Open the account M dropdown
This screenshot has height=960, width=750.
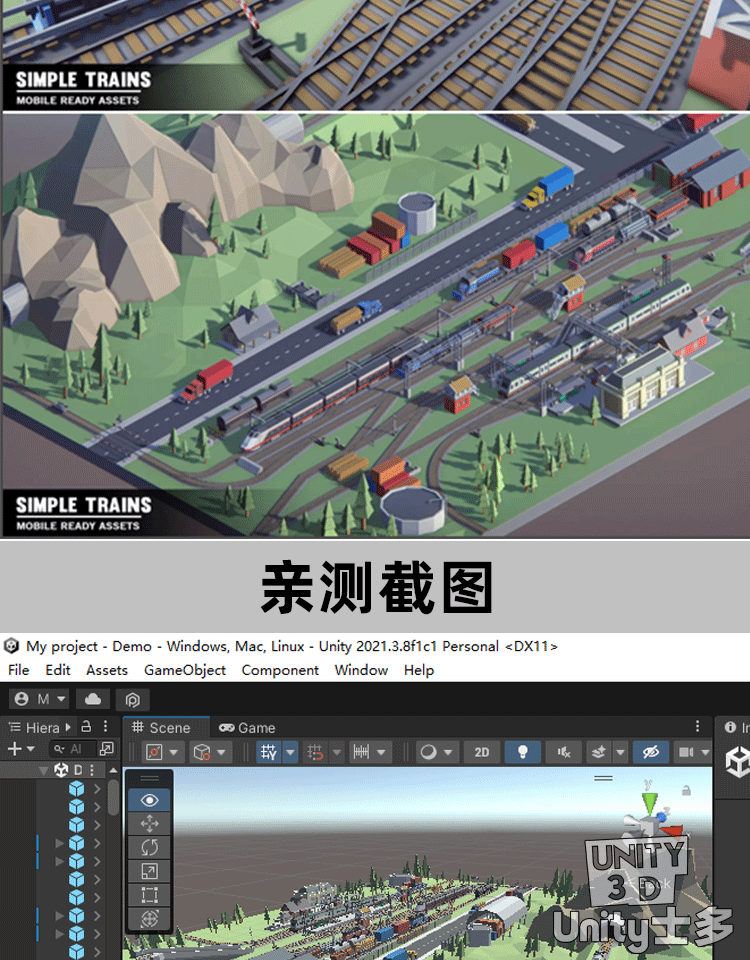pos(40,699)
